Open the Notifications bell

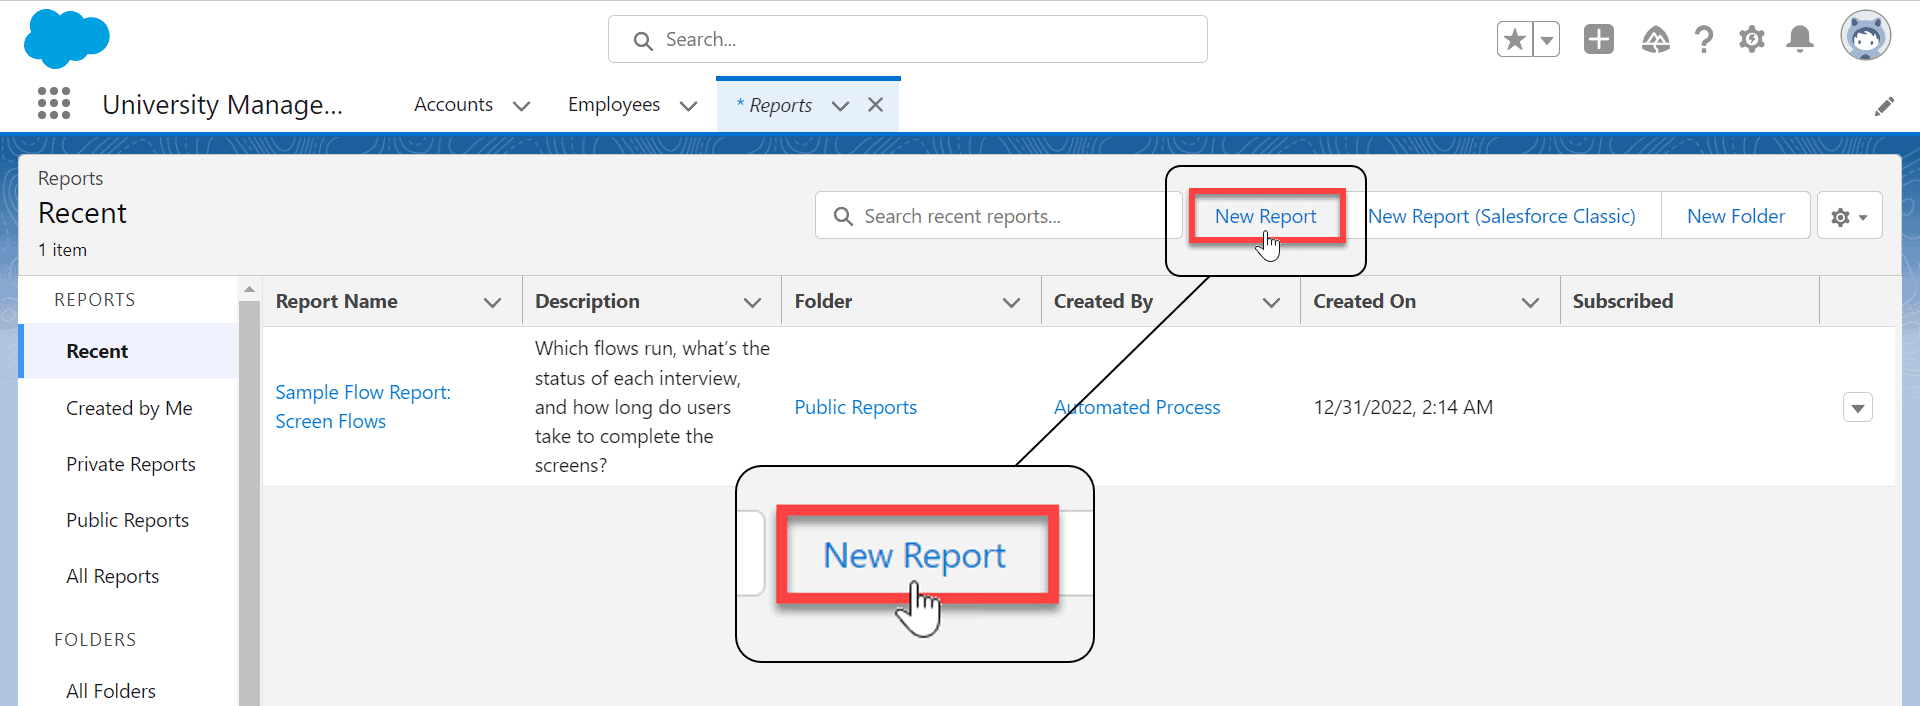[1800, 40]
